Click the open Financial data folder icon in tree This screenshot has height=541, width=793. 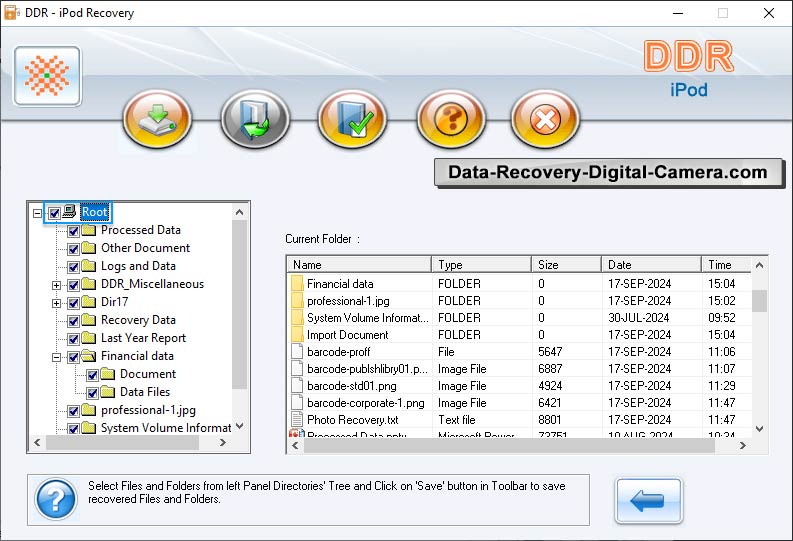pos(89,356)
